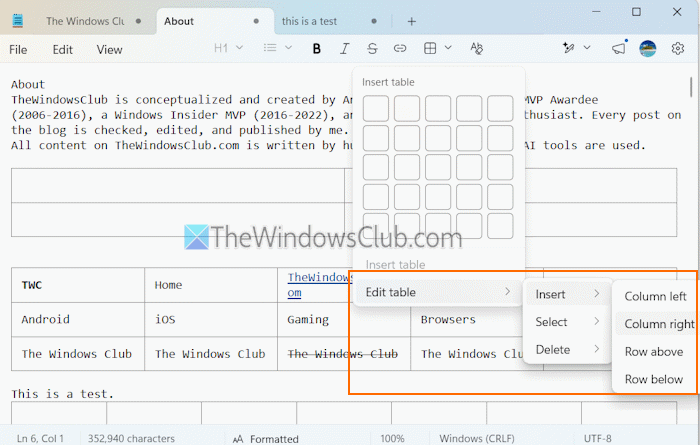The height and width of the screenshot is (445, 700).
Task: Choose Delete in the Edit table submenu
Action: [x=567, y=349]
